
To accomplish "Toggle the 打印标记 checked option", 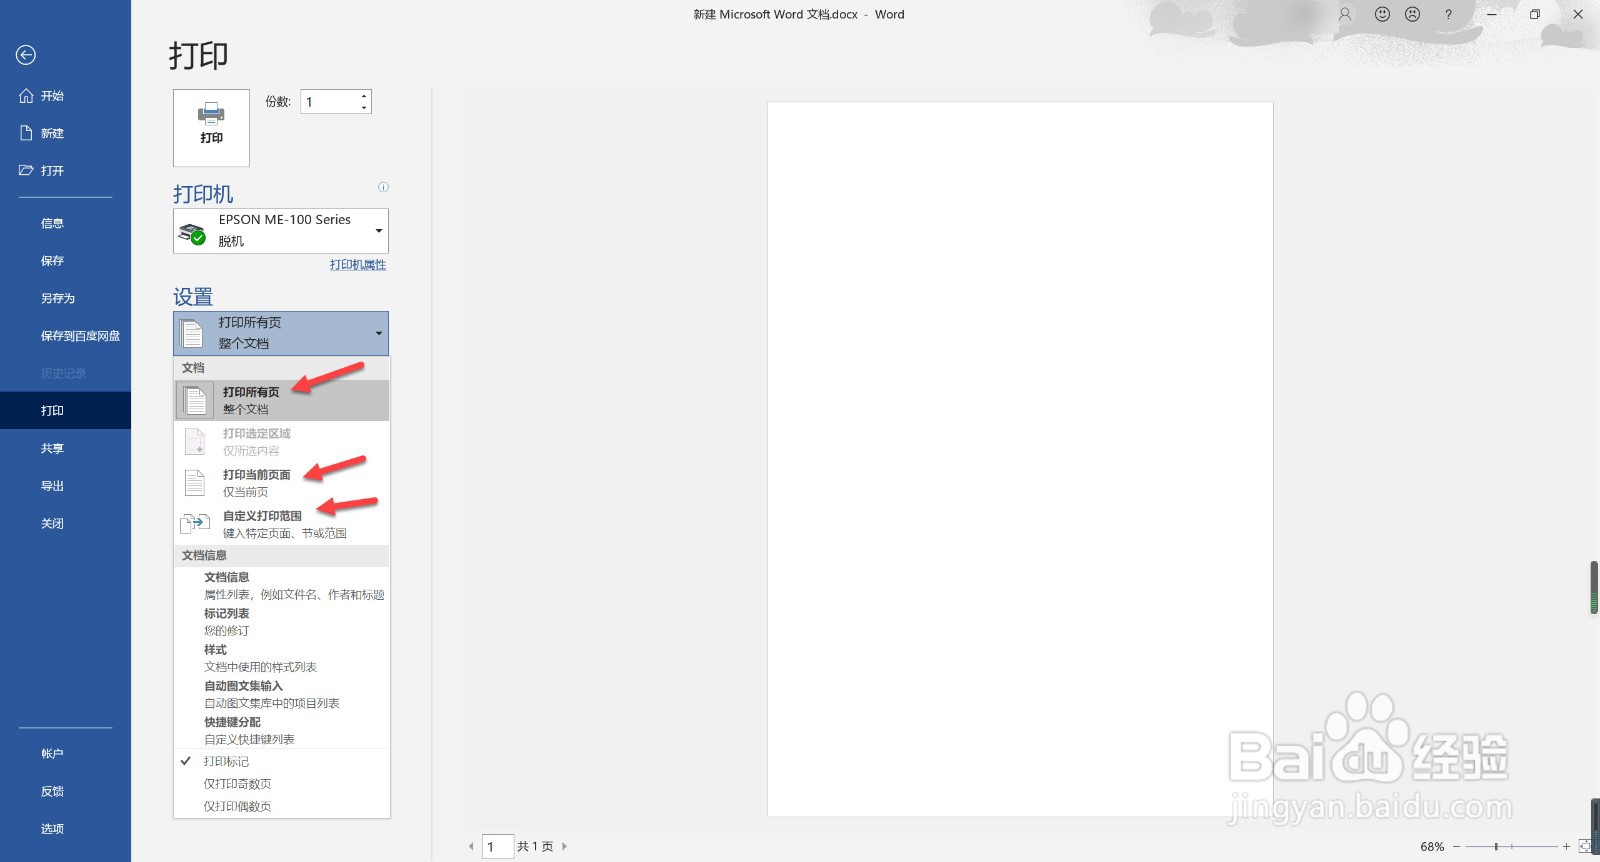I will pos(281,761).
